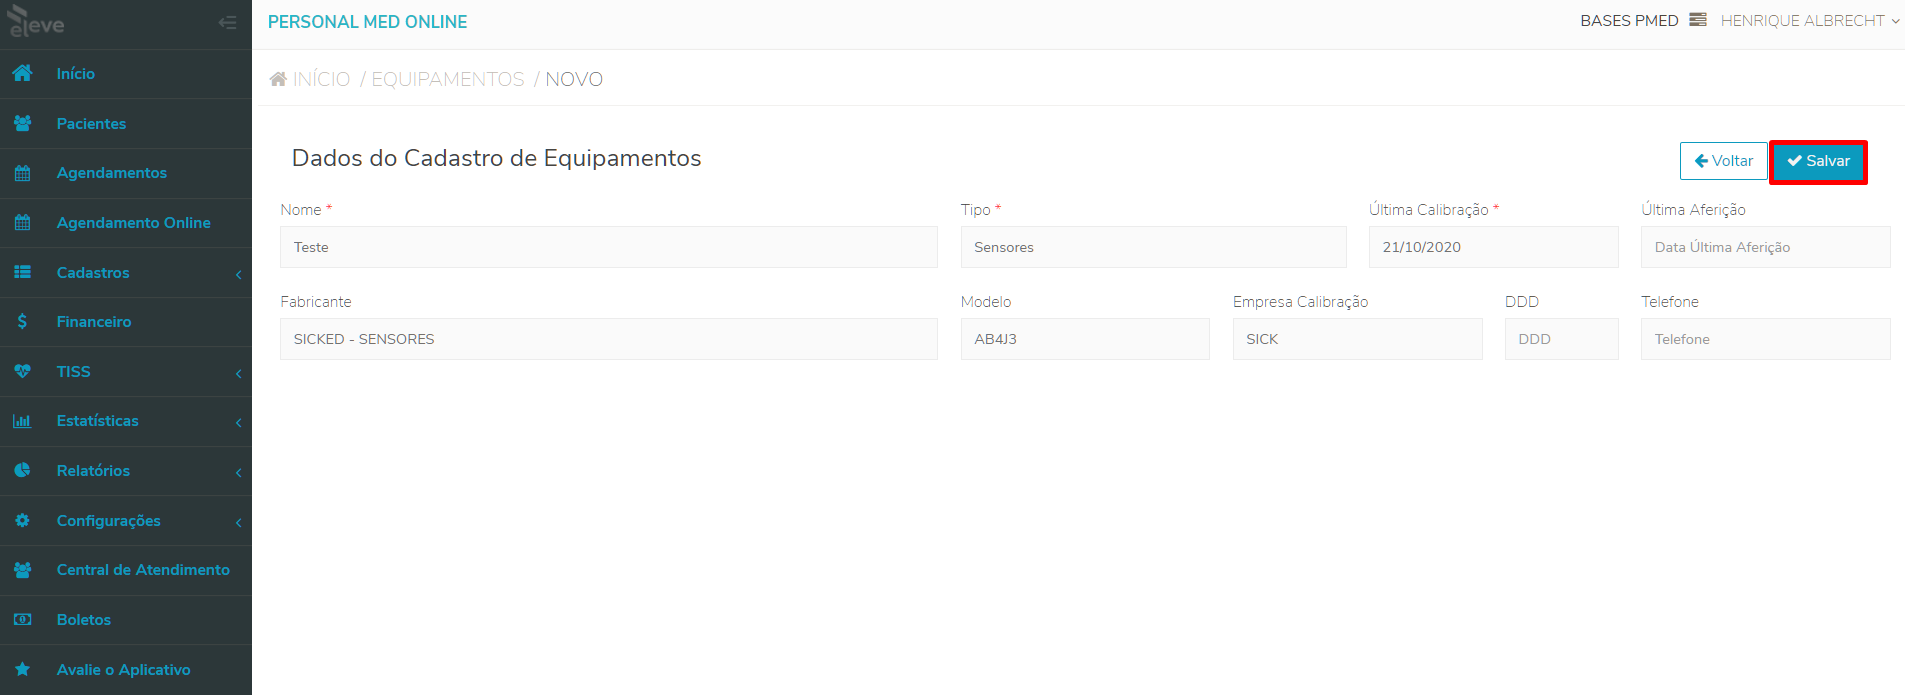This screenshot has height=695, width=1905.
Task: Open Central de Atendimento menu item
Action: pos(126,570)
